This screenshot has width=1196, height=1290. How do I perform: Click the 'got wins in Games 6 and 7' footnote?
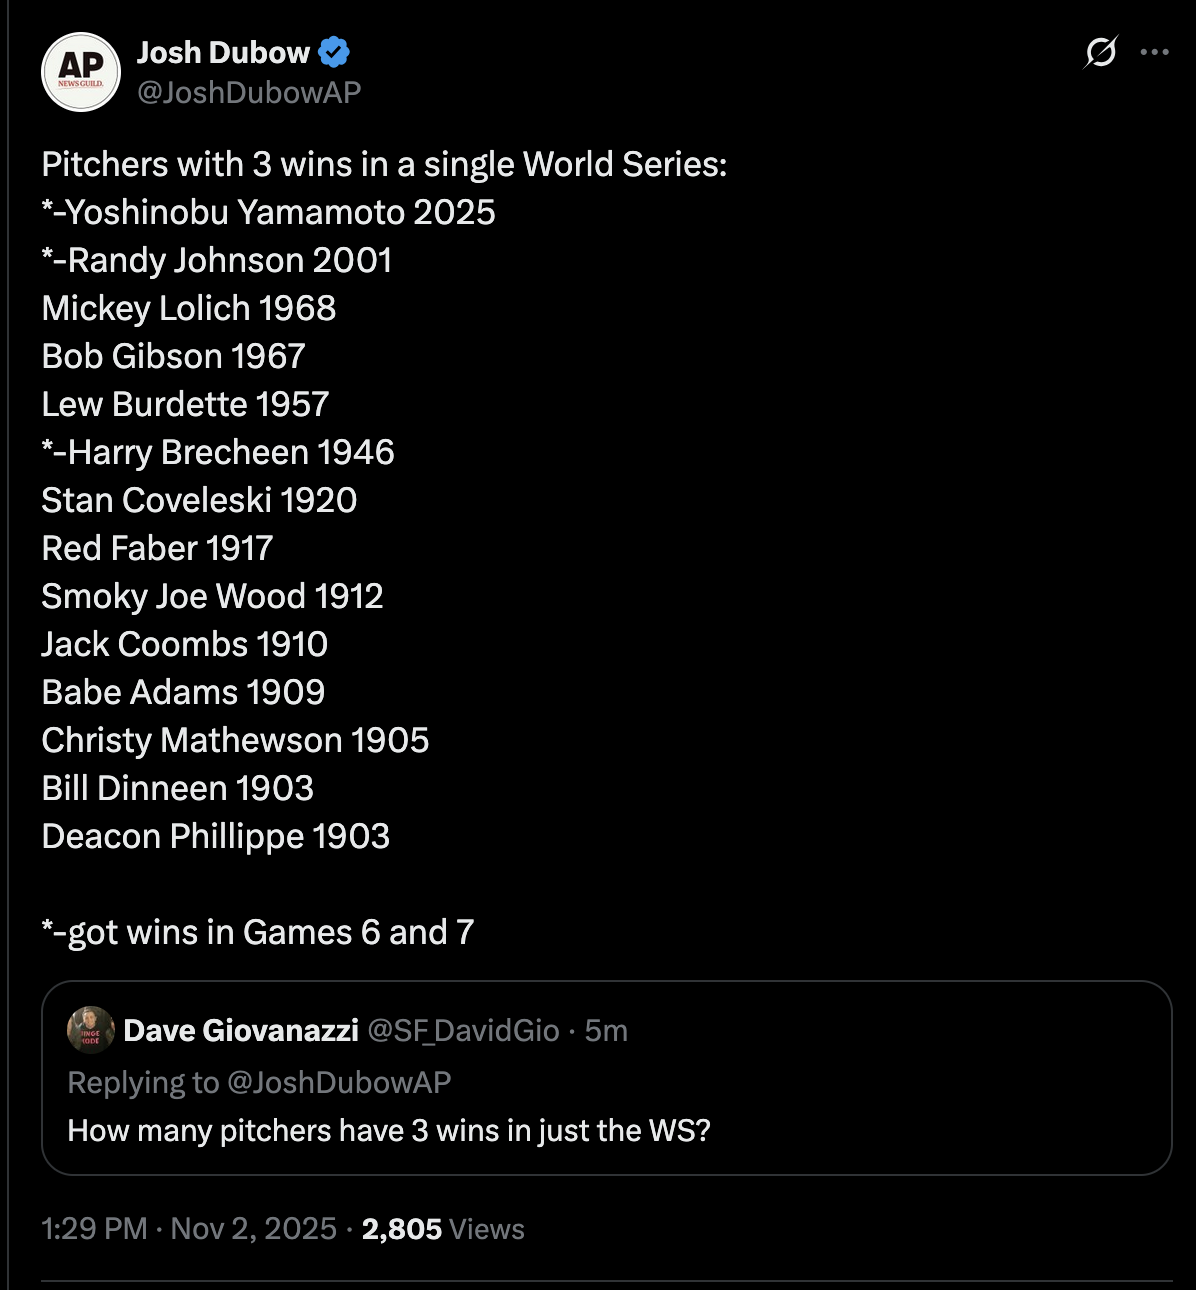click(258, 932)
